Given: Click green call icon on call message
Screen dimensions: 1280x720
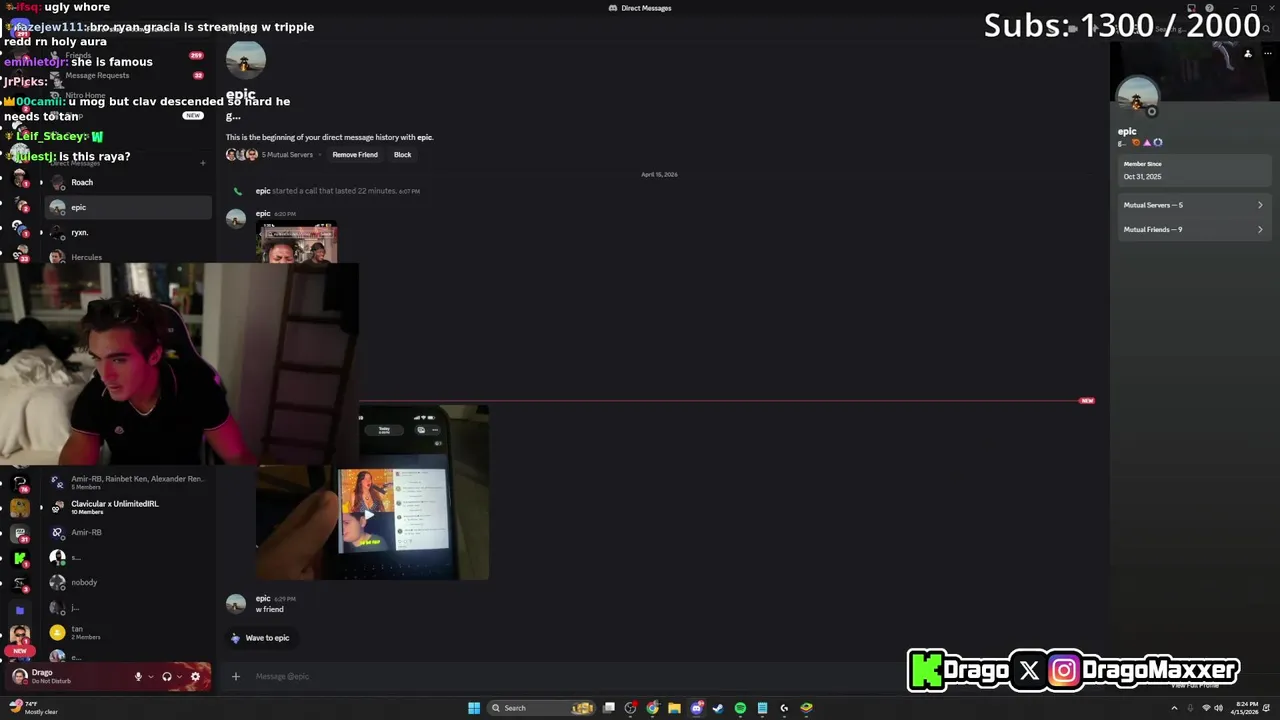Looking at the screenshot, I should [x=237, y=191].
